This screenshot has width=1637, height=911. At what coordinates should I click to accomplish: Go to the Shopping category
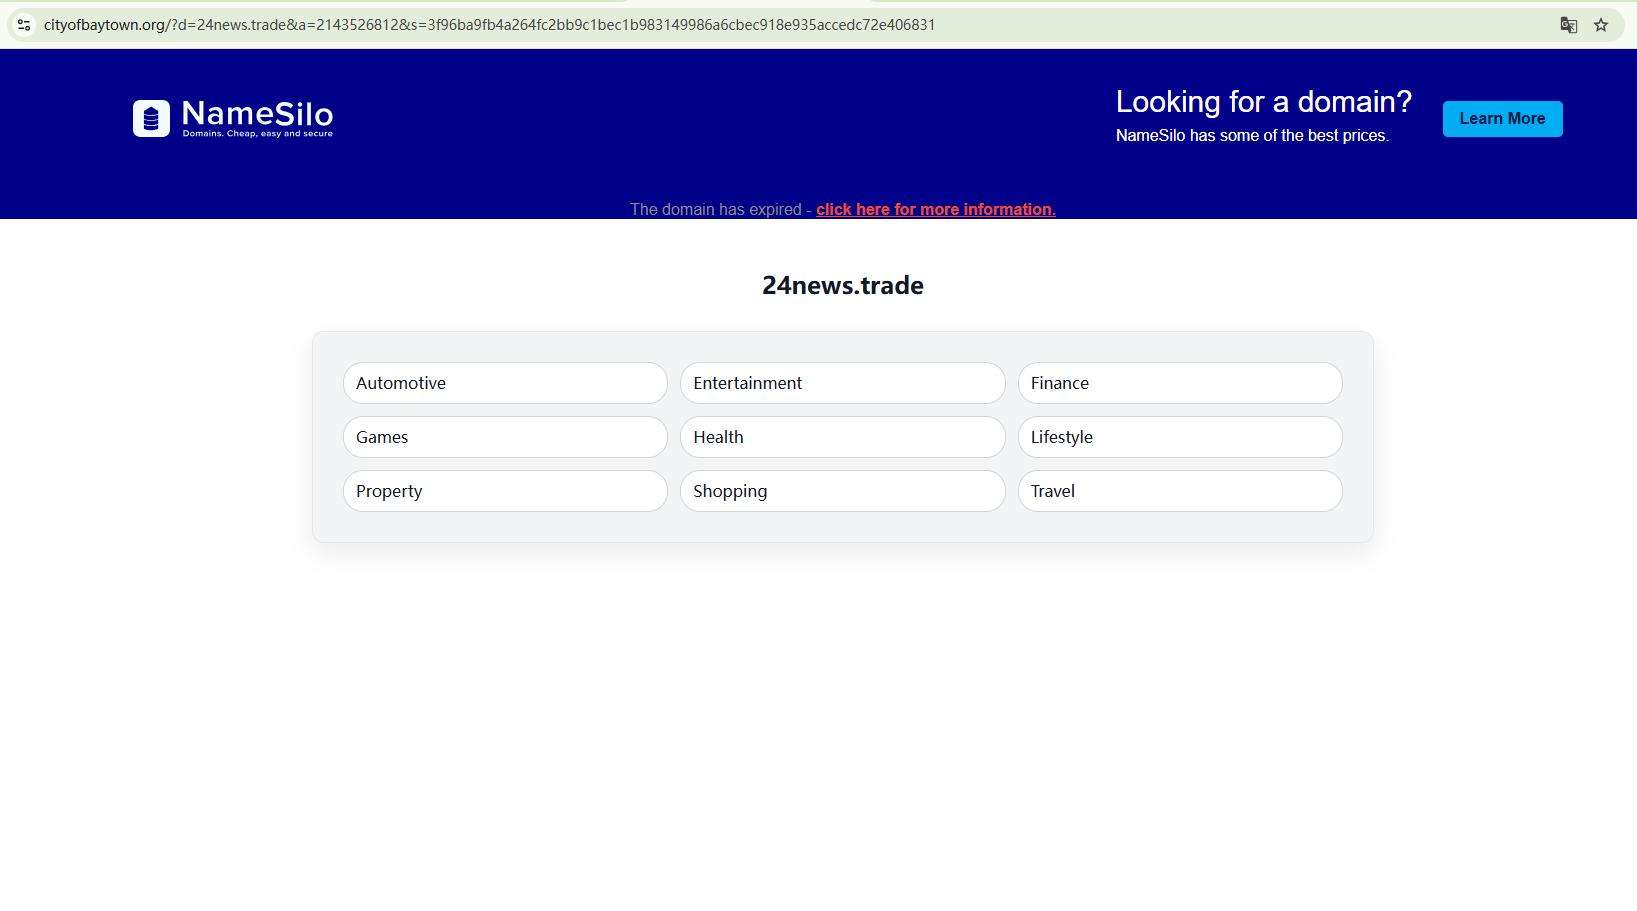coord(842,491)
